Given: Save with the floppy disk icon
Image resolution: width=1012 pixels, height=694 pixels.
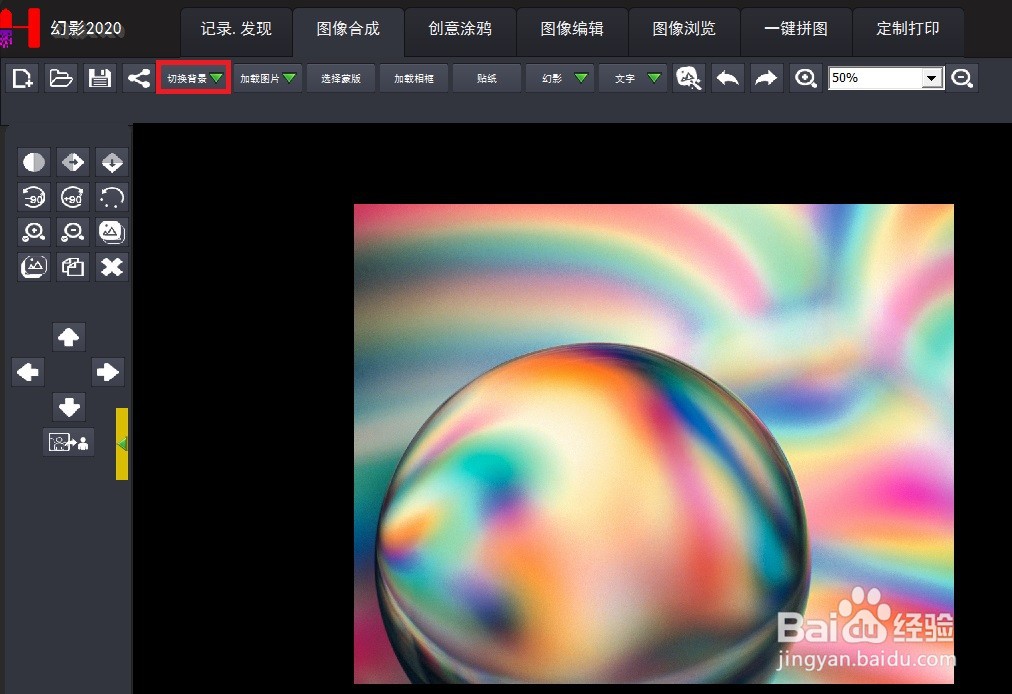Looking at the screenshot, I should coord(99,79).
